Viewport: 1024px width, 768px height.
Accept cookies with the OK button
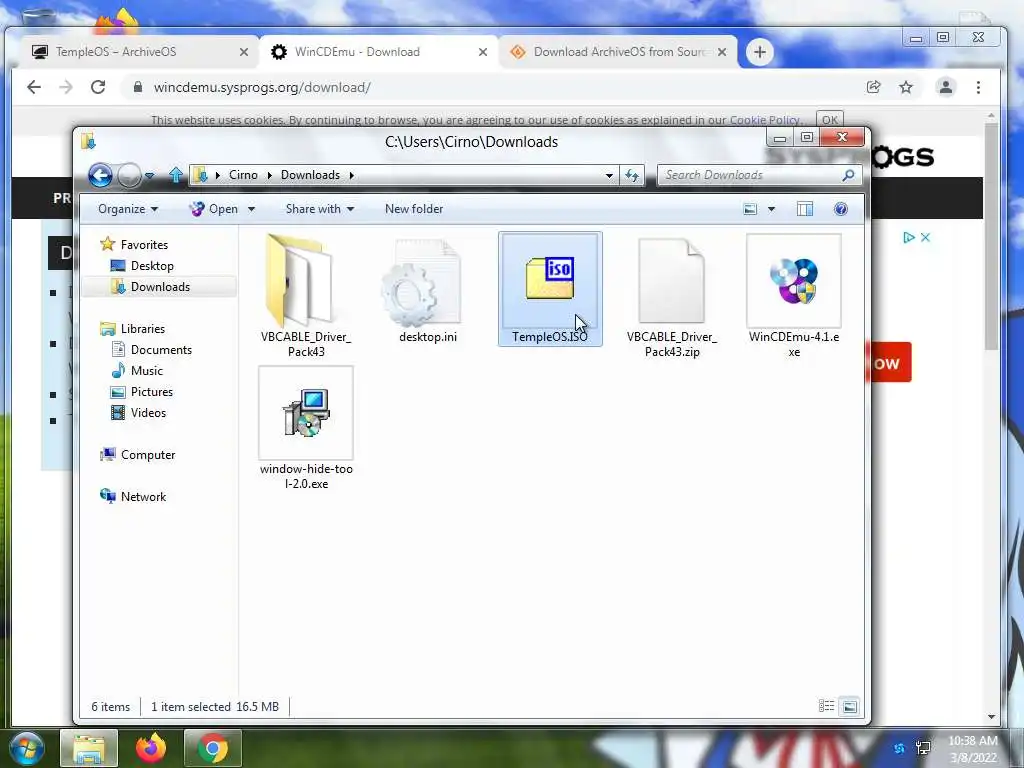click(x=829, y=120)
